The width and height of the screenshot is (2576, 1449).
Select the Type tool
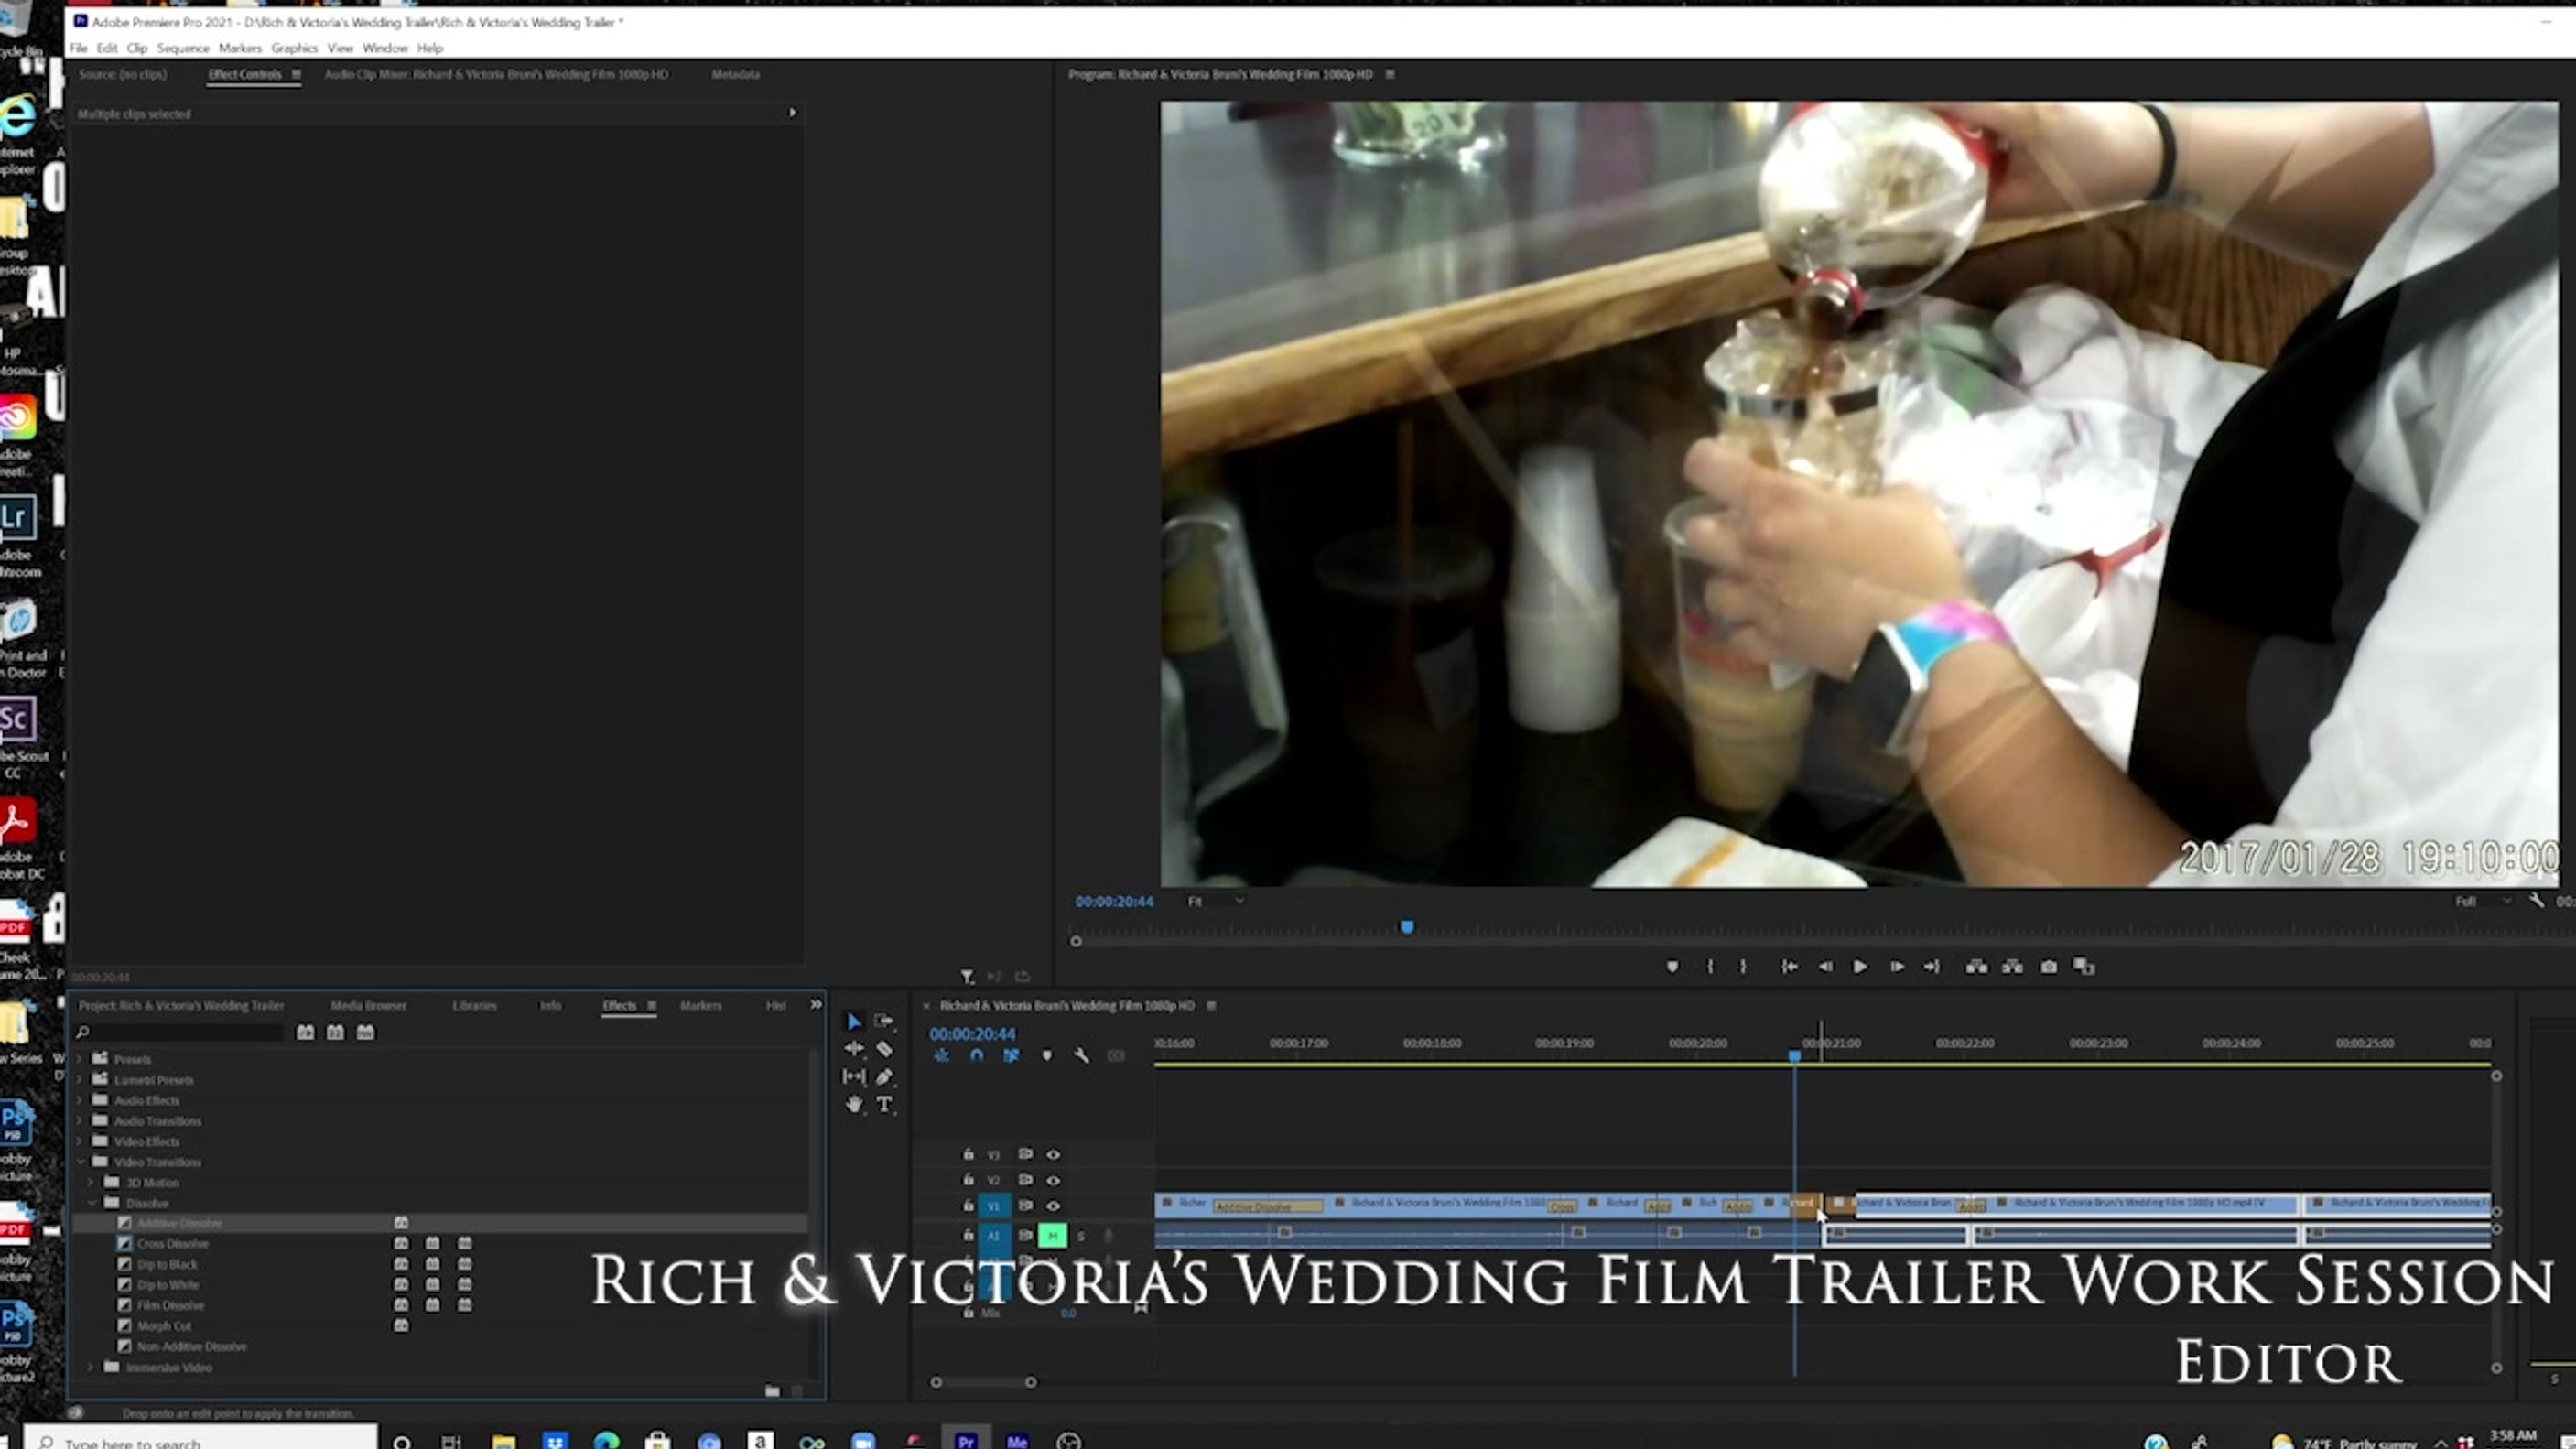tap(884, 1104)
